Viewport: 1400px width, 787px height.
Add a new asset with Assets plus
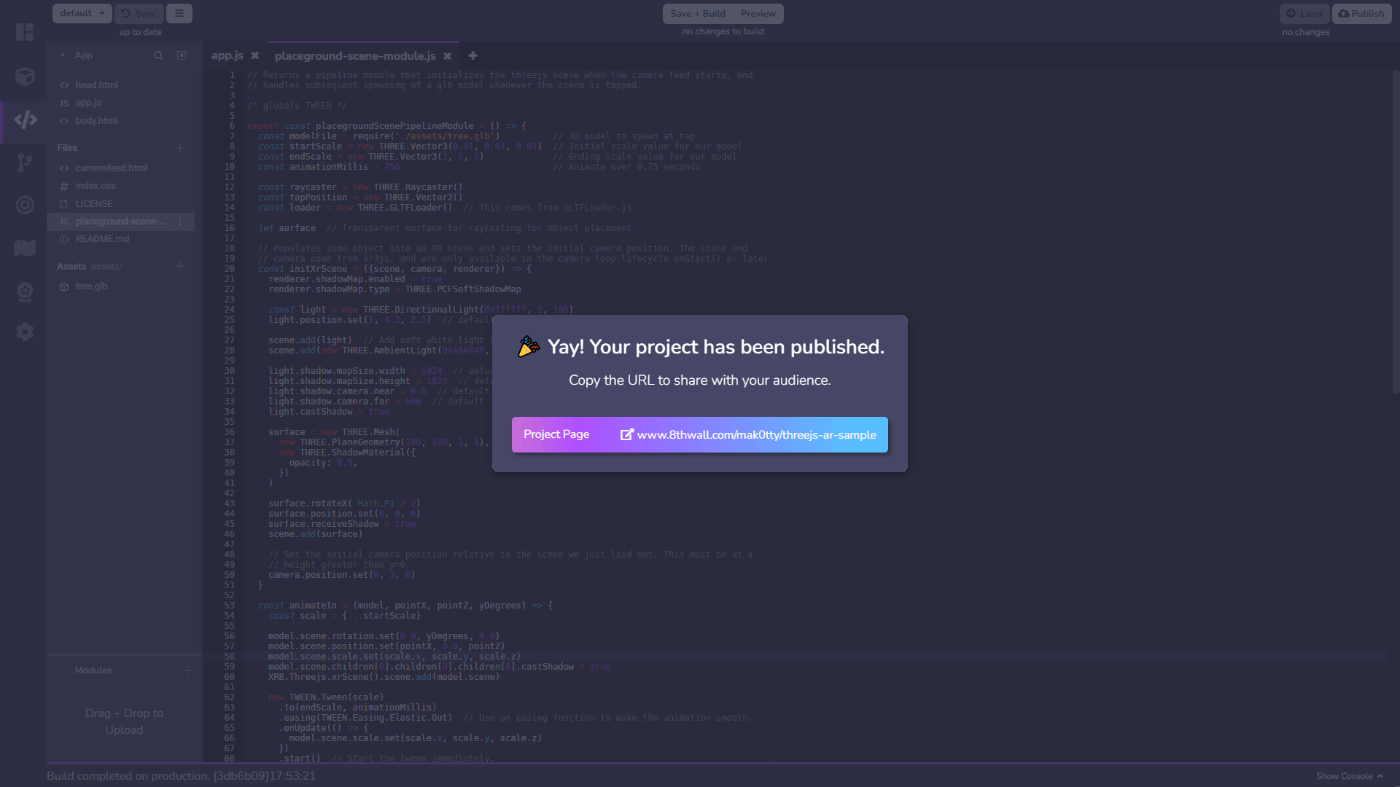(x=181, y=266)
